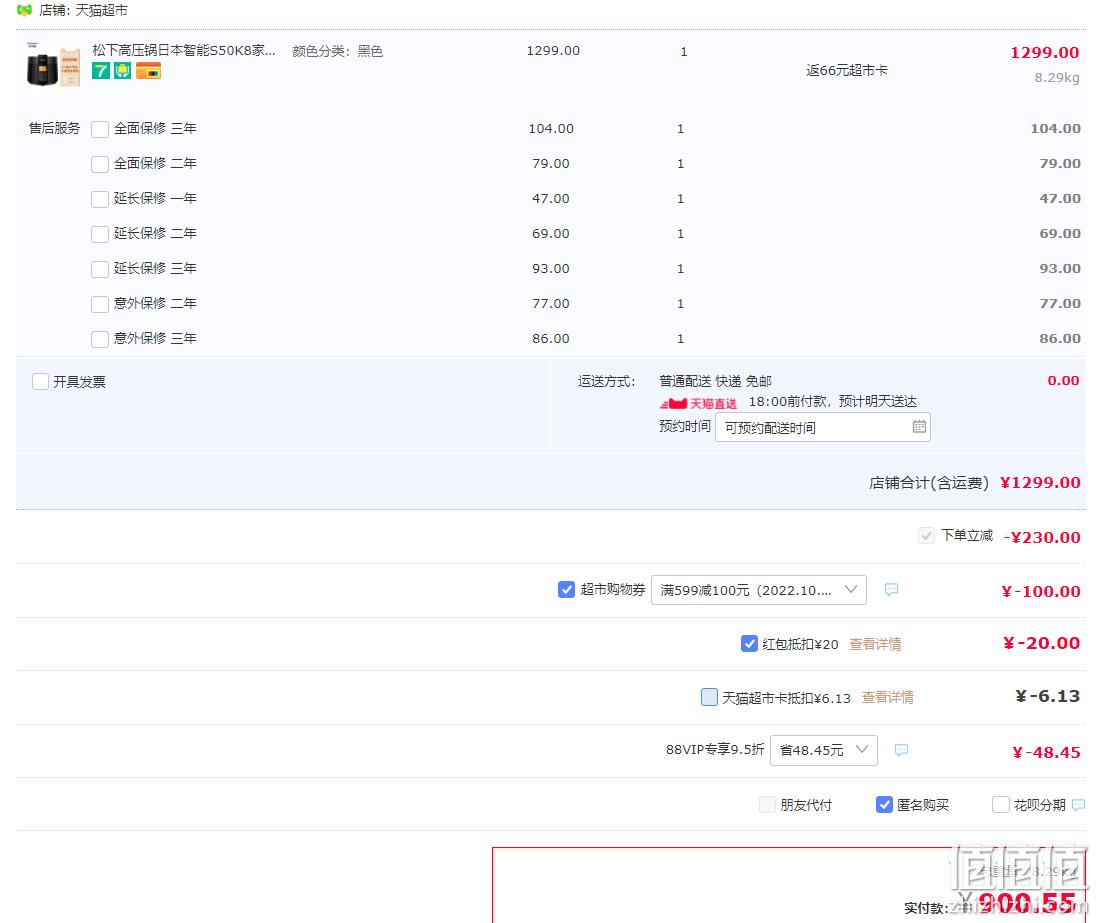Click the ¥-48.45 88VIP discount amount
Image resolution: width=1098 pixels, height=923 pixels.
1046,752
